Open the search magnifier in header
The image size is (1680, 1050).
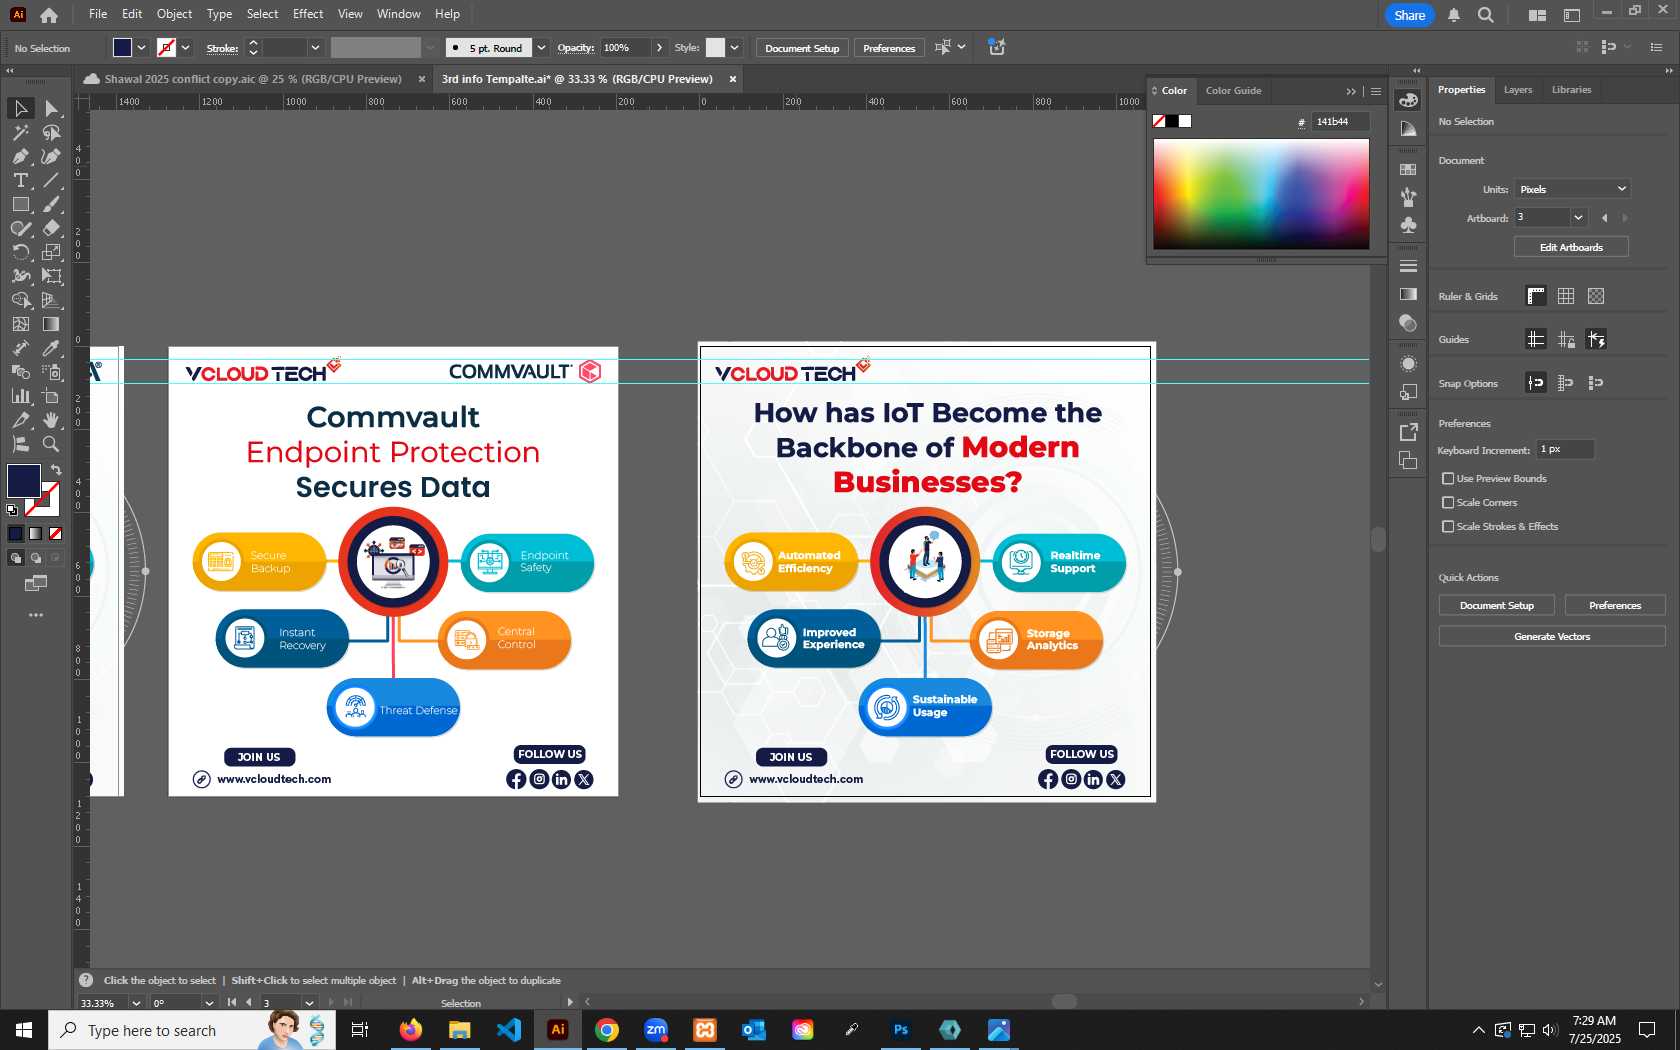tap(1486, 15)
